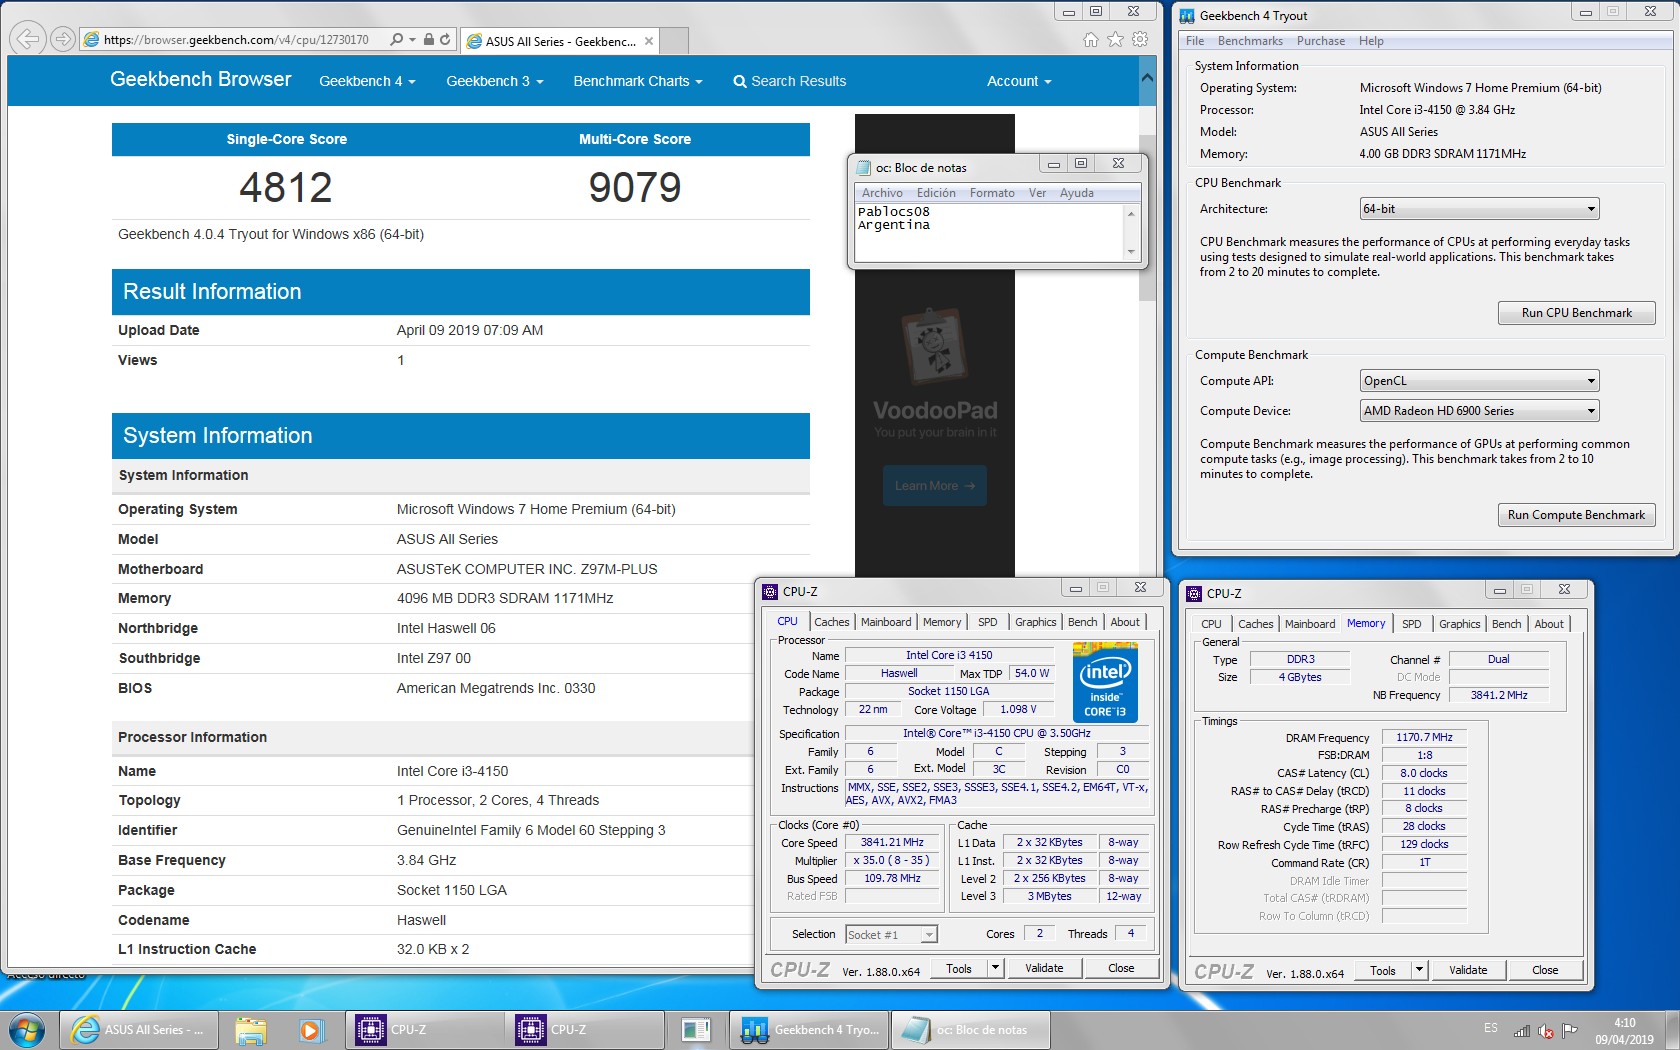This screenshot has width=1680, height=1050.
Task: Click the refresh icon in address bar
Action: tap(445, 40)
